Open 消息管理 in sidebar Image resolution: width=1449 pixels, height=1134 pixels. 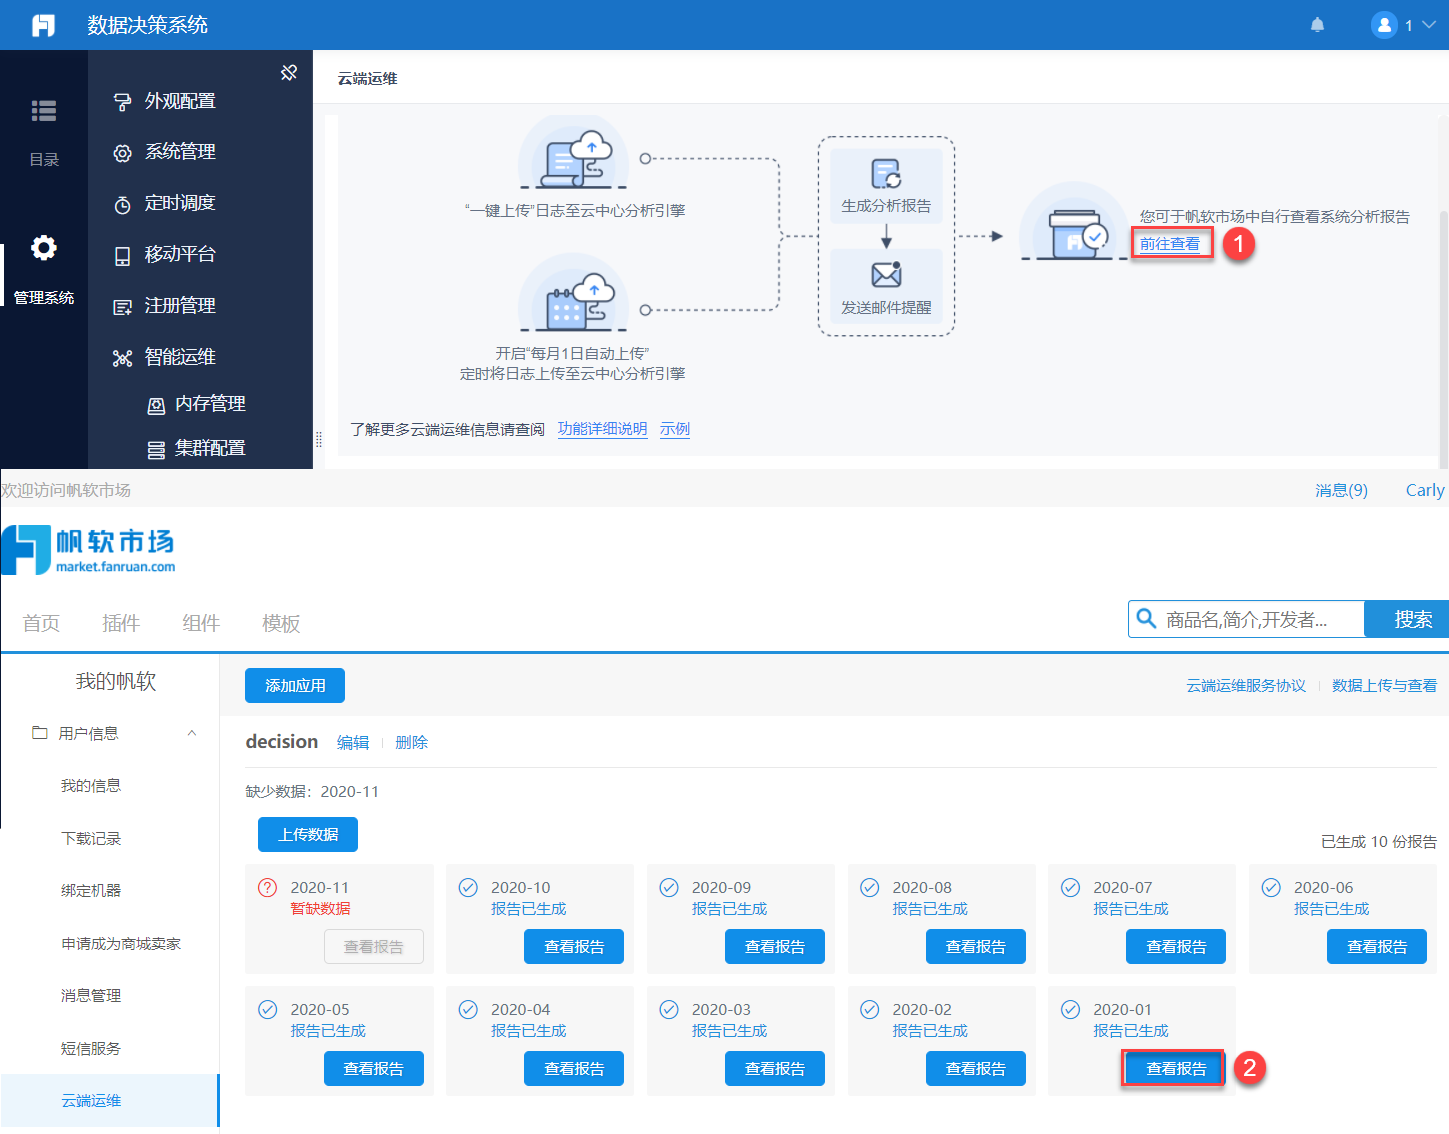point(91,995)
